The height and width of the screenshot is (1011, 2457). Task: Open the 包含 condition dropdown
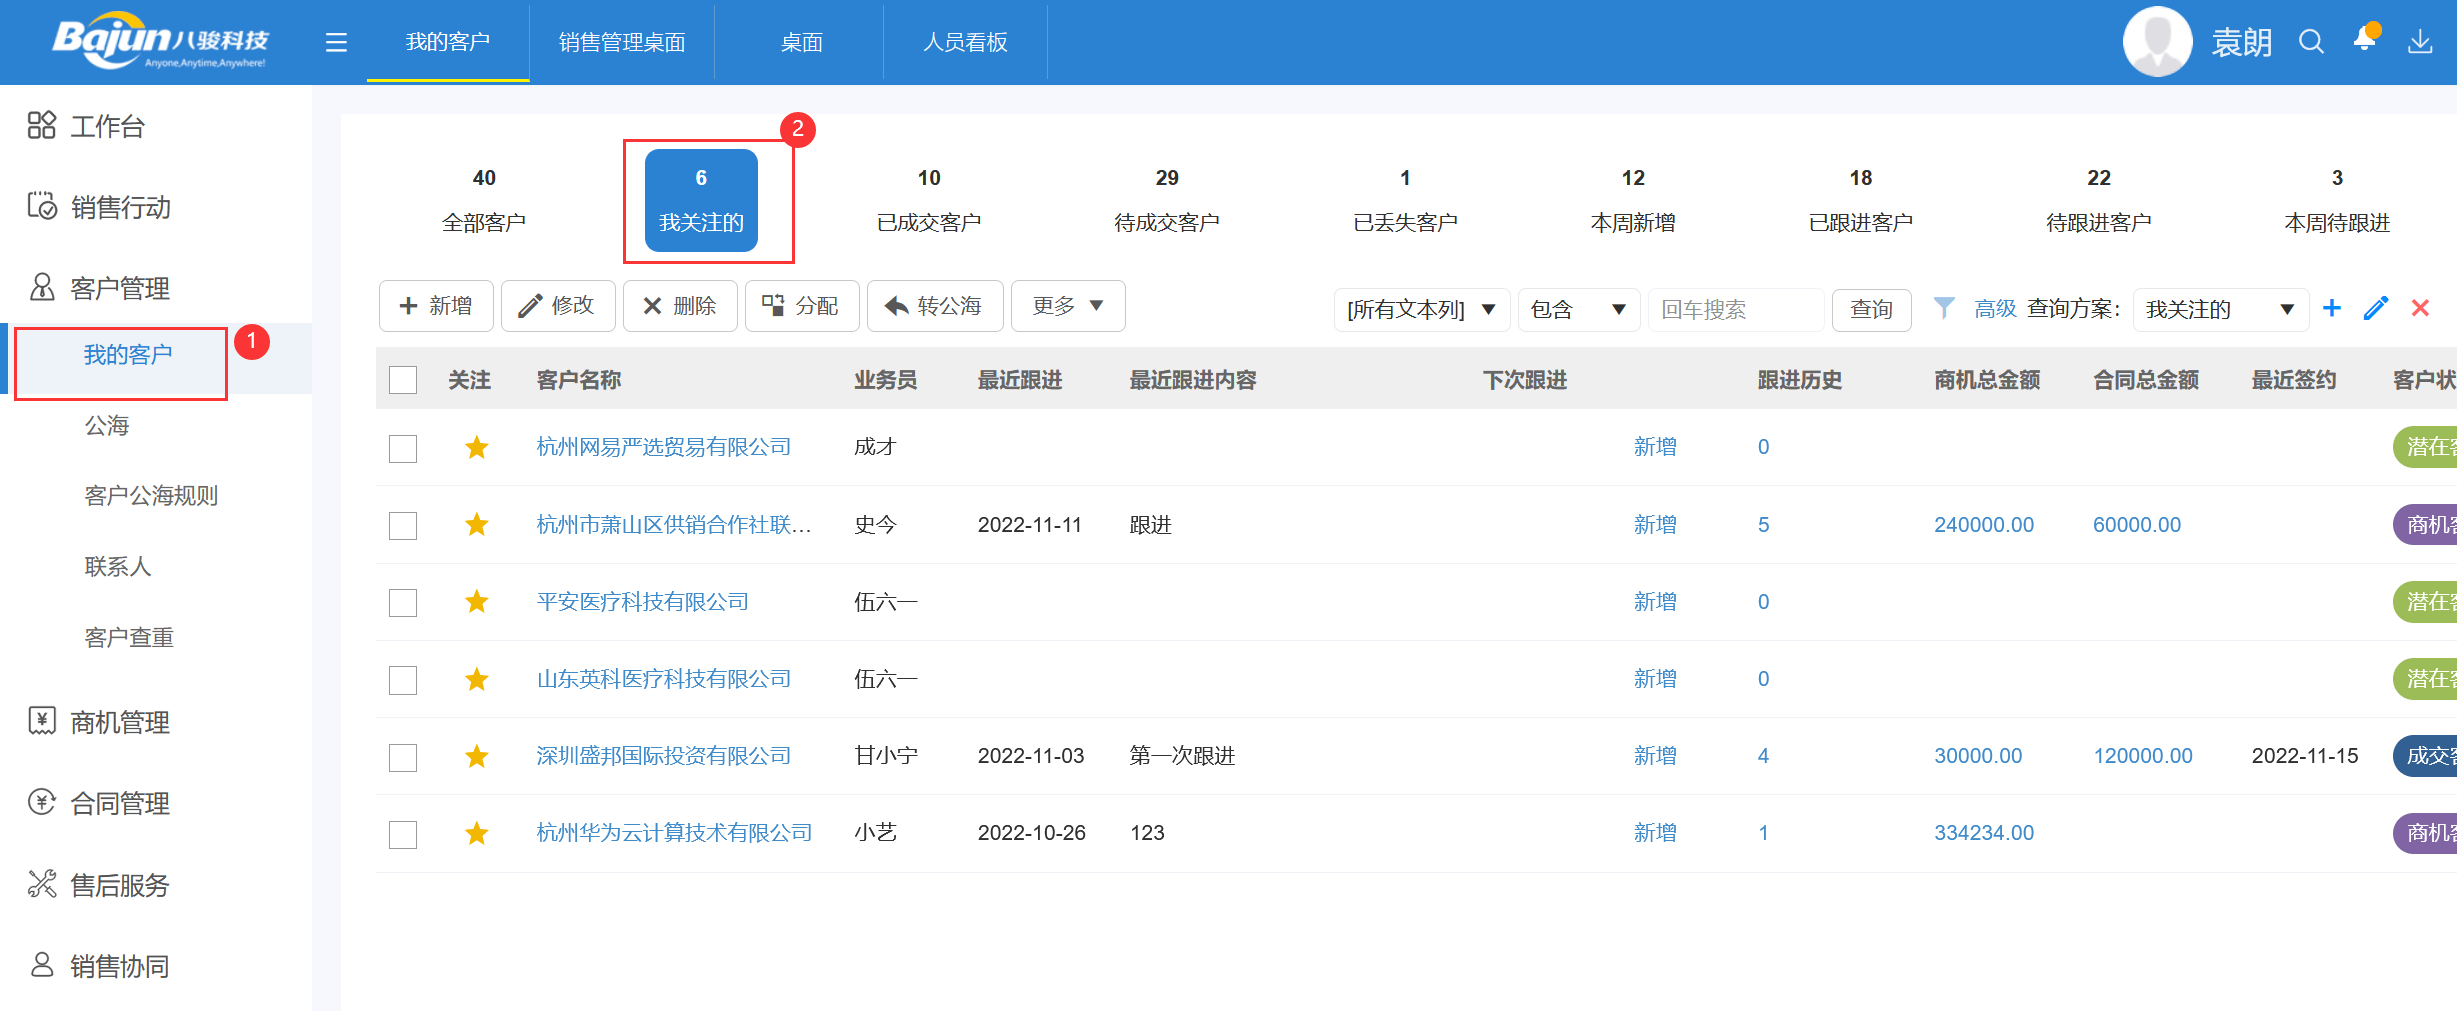point(1578,309)
